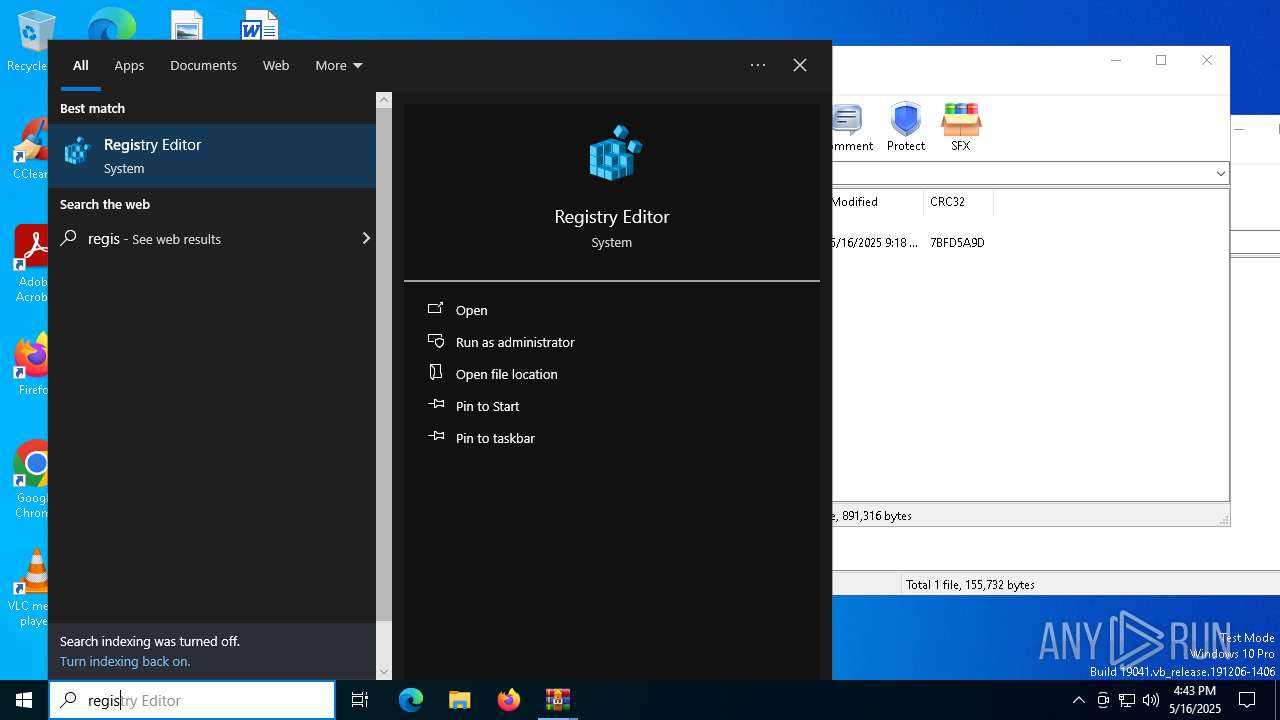
Task: Open Registry Editor best match result
Action: click(212, 156)
